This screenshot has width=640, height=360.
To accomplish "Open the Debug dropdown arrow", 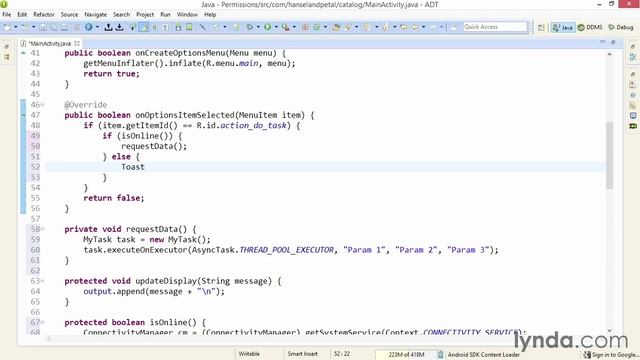I will [258, 27].
